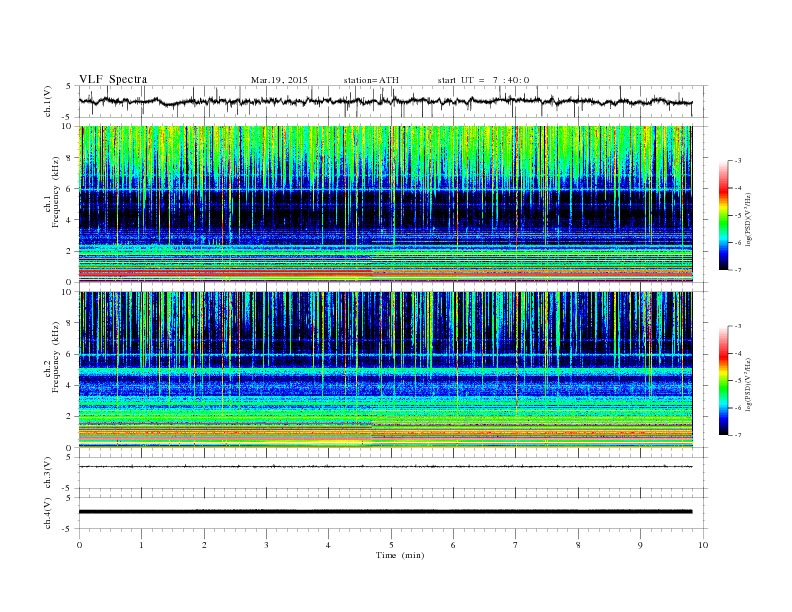Click the "station=ATH" header label
The height and width of the screenshot is (612, 792).
coord(371,80)
